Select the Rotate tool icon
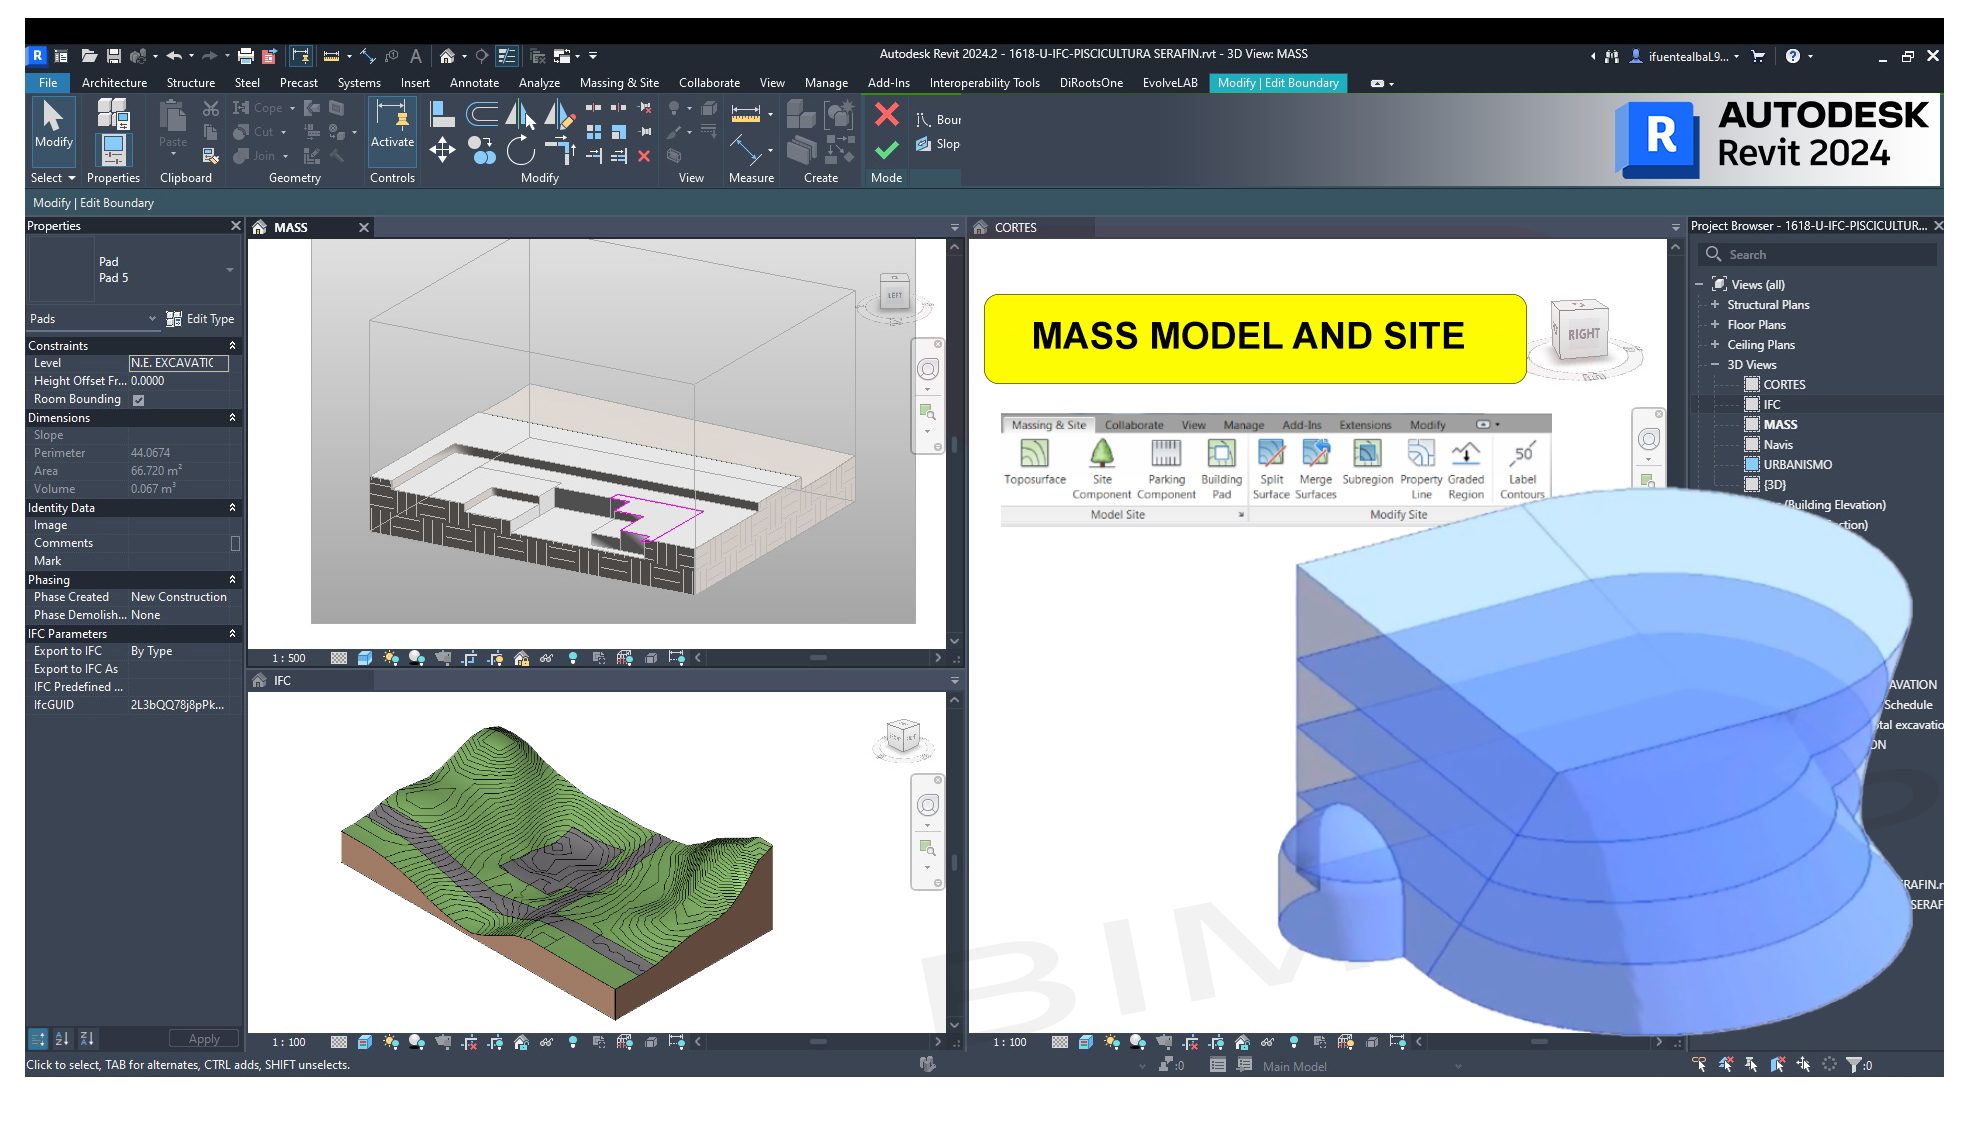 520,151
